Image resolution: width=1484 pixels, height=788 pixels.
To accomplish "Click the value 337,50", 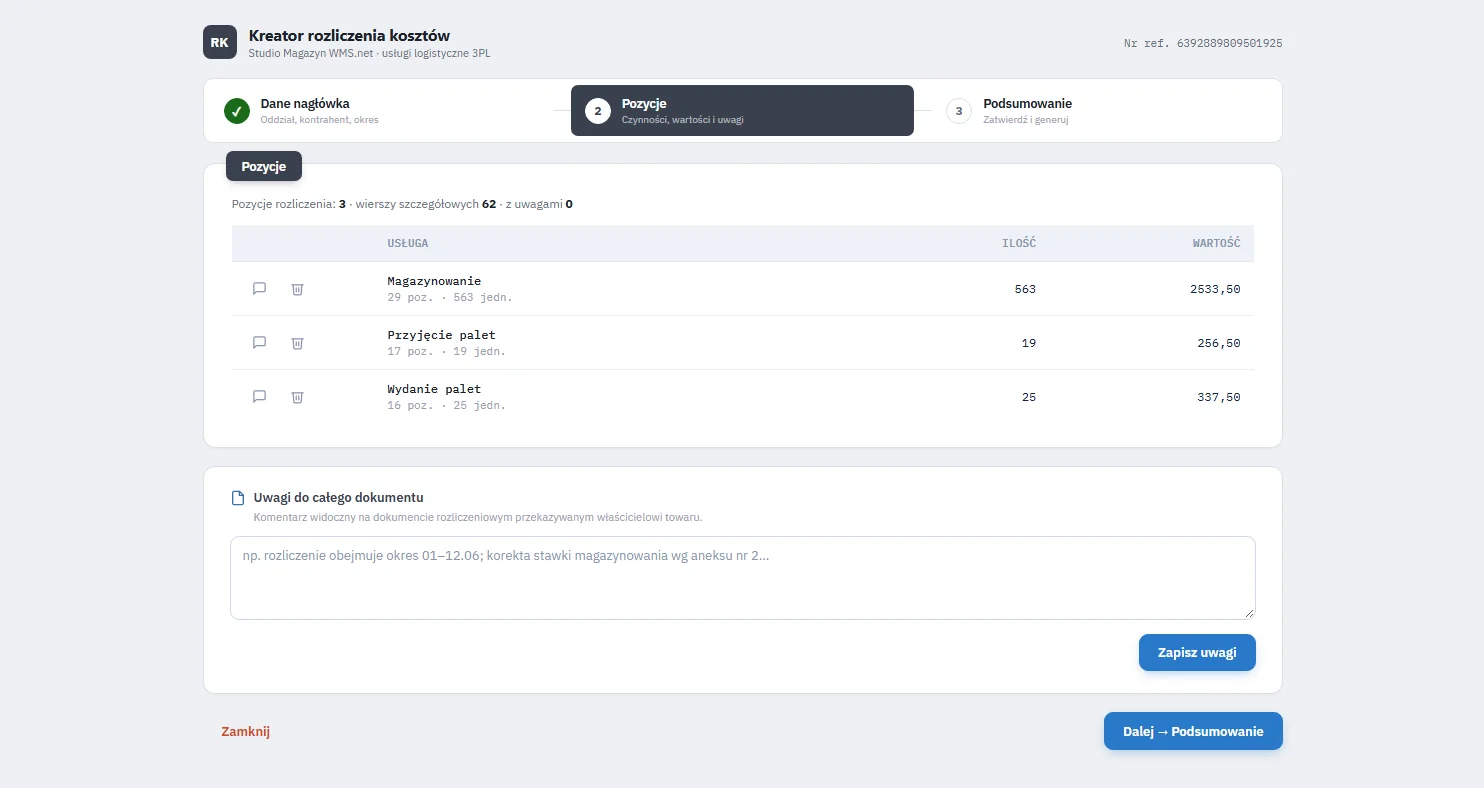I will click(x=1219, y=397).
